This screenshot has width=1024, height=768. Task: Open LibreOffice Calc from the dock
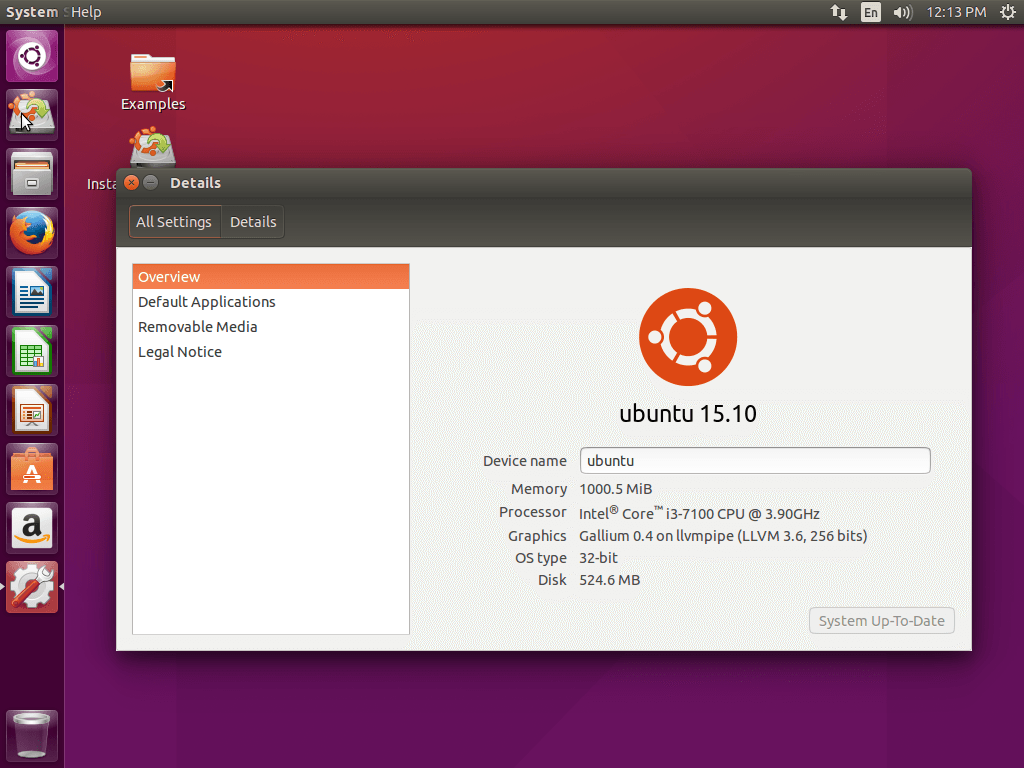(32, 351)
